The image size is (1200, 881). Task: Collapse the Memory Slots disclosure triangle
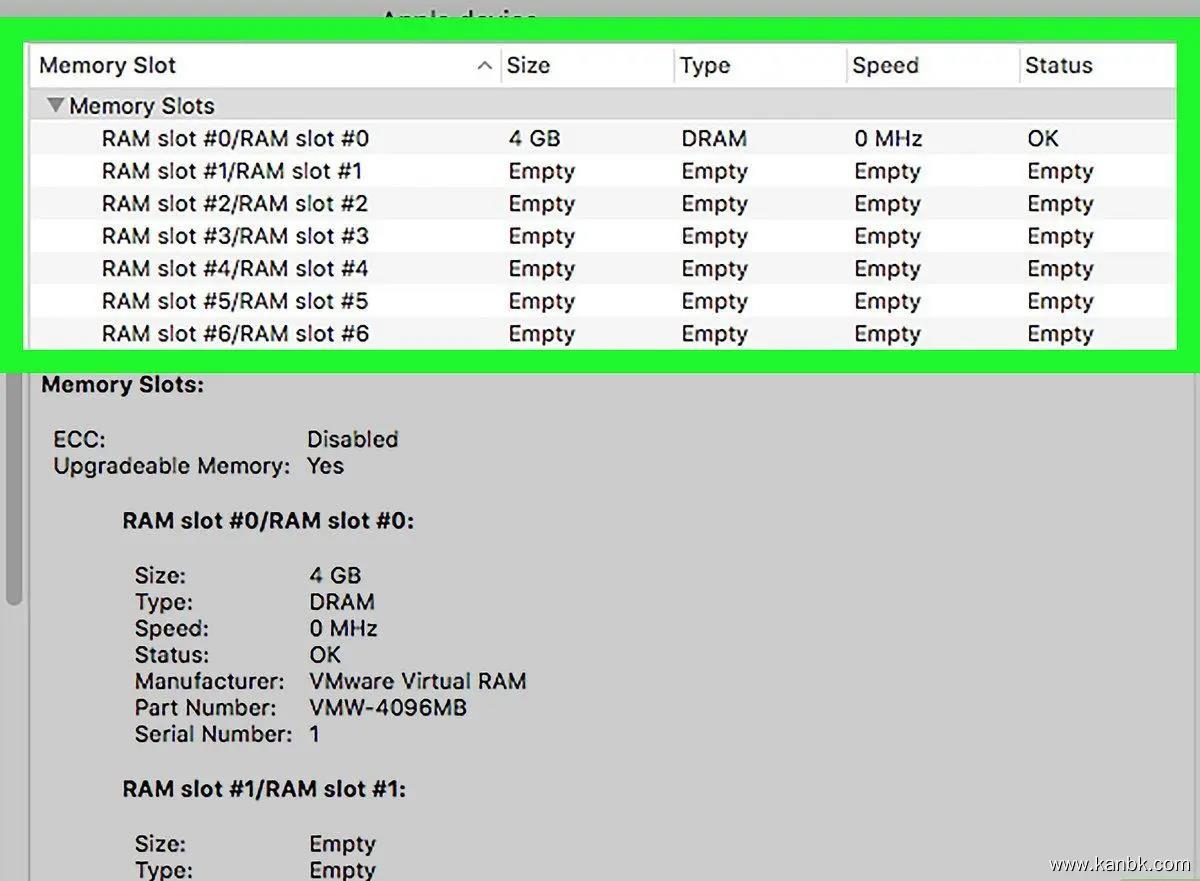click(x=56, y=105)
